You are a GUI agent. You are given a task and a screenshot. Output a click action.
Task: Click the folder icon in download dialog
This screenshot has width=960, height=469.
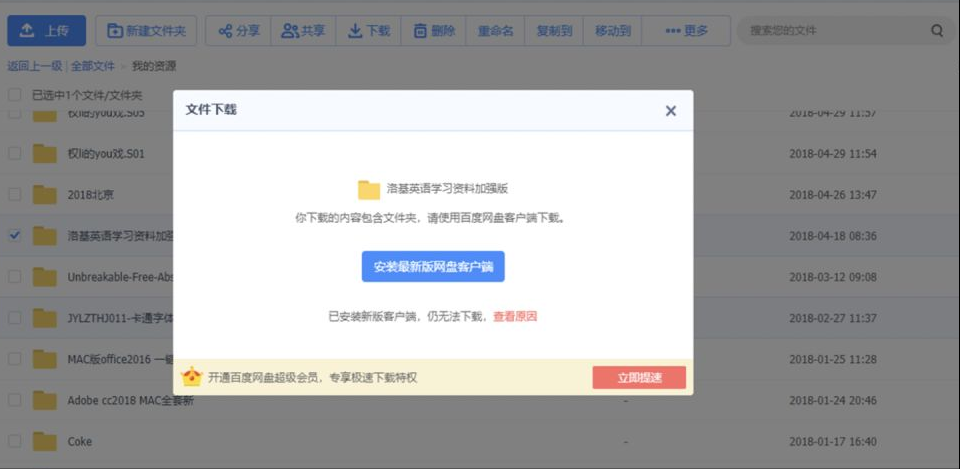[369, 190]
